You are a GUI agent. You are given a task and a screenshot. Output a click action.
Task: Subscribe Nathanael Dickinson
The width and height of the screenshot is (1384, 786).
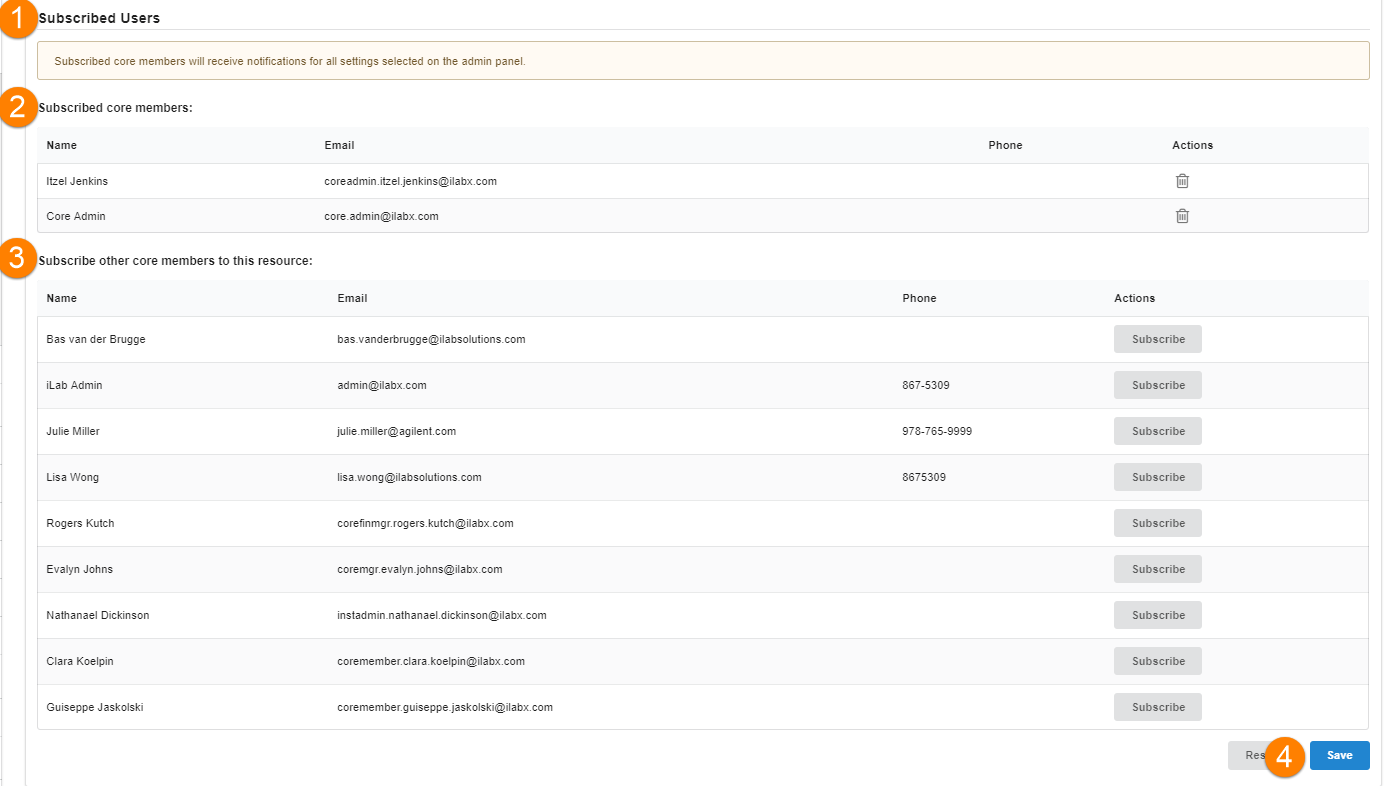click(1158, 615)
